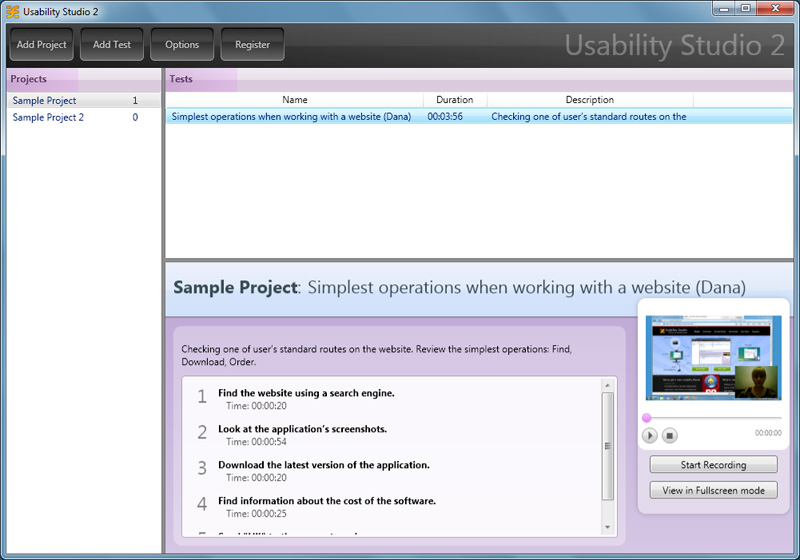The height and width of the screenshot is (560, 800).
Task: Click Time 00:00:54 under task 2
Action: 256,442
